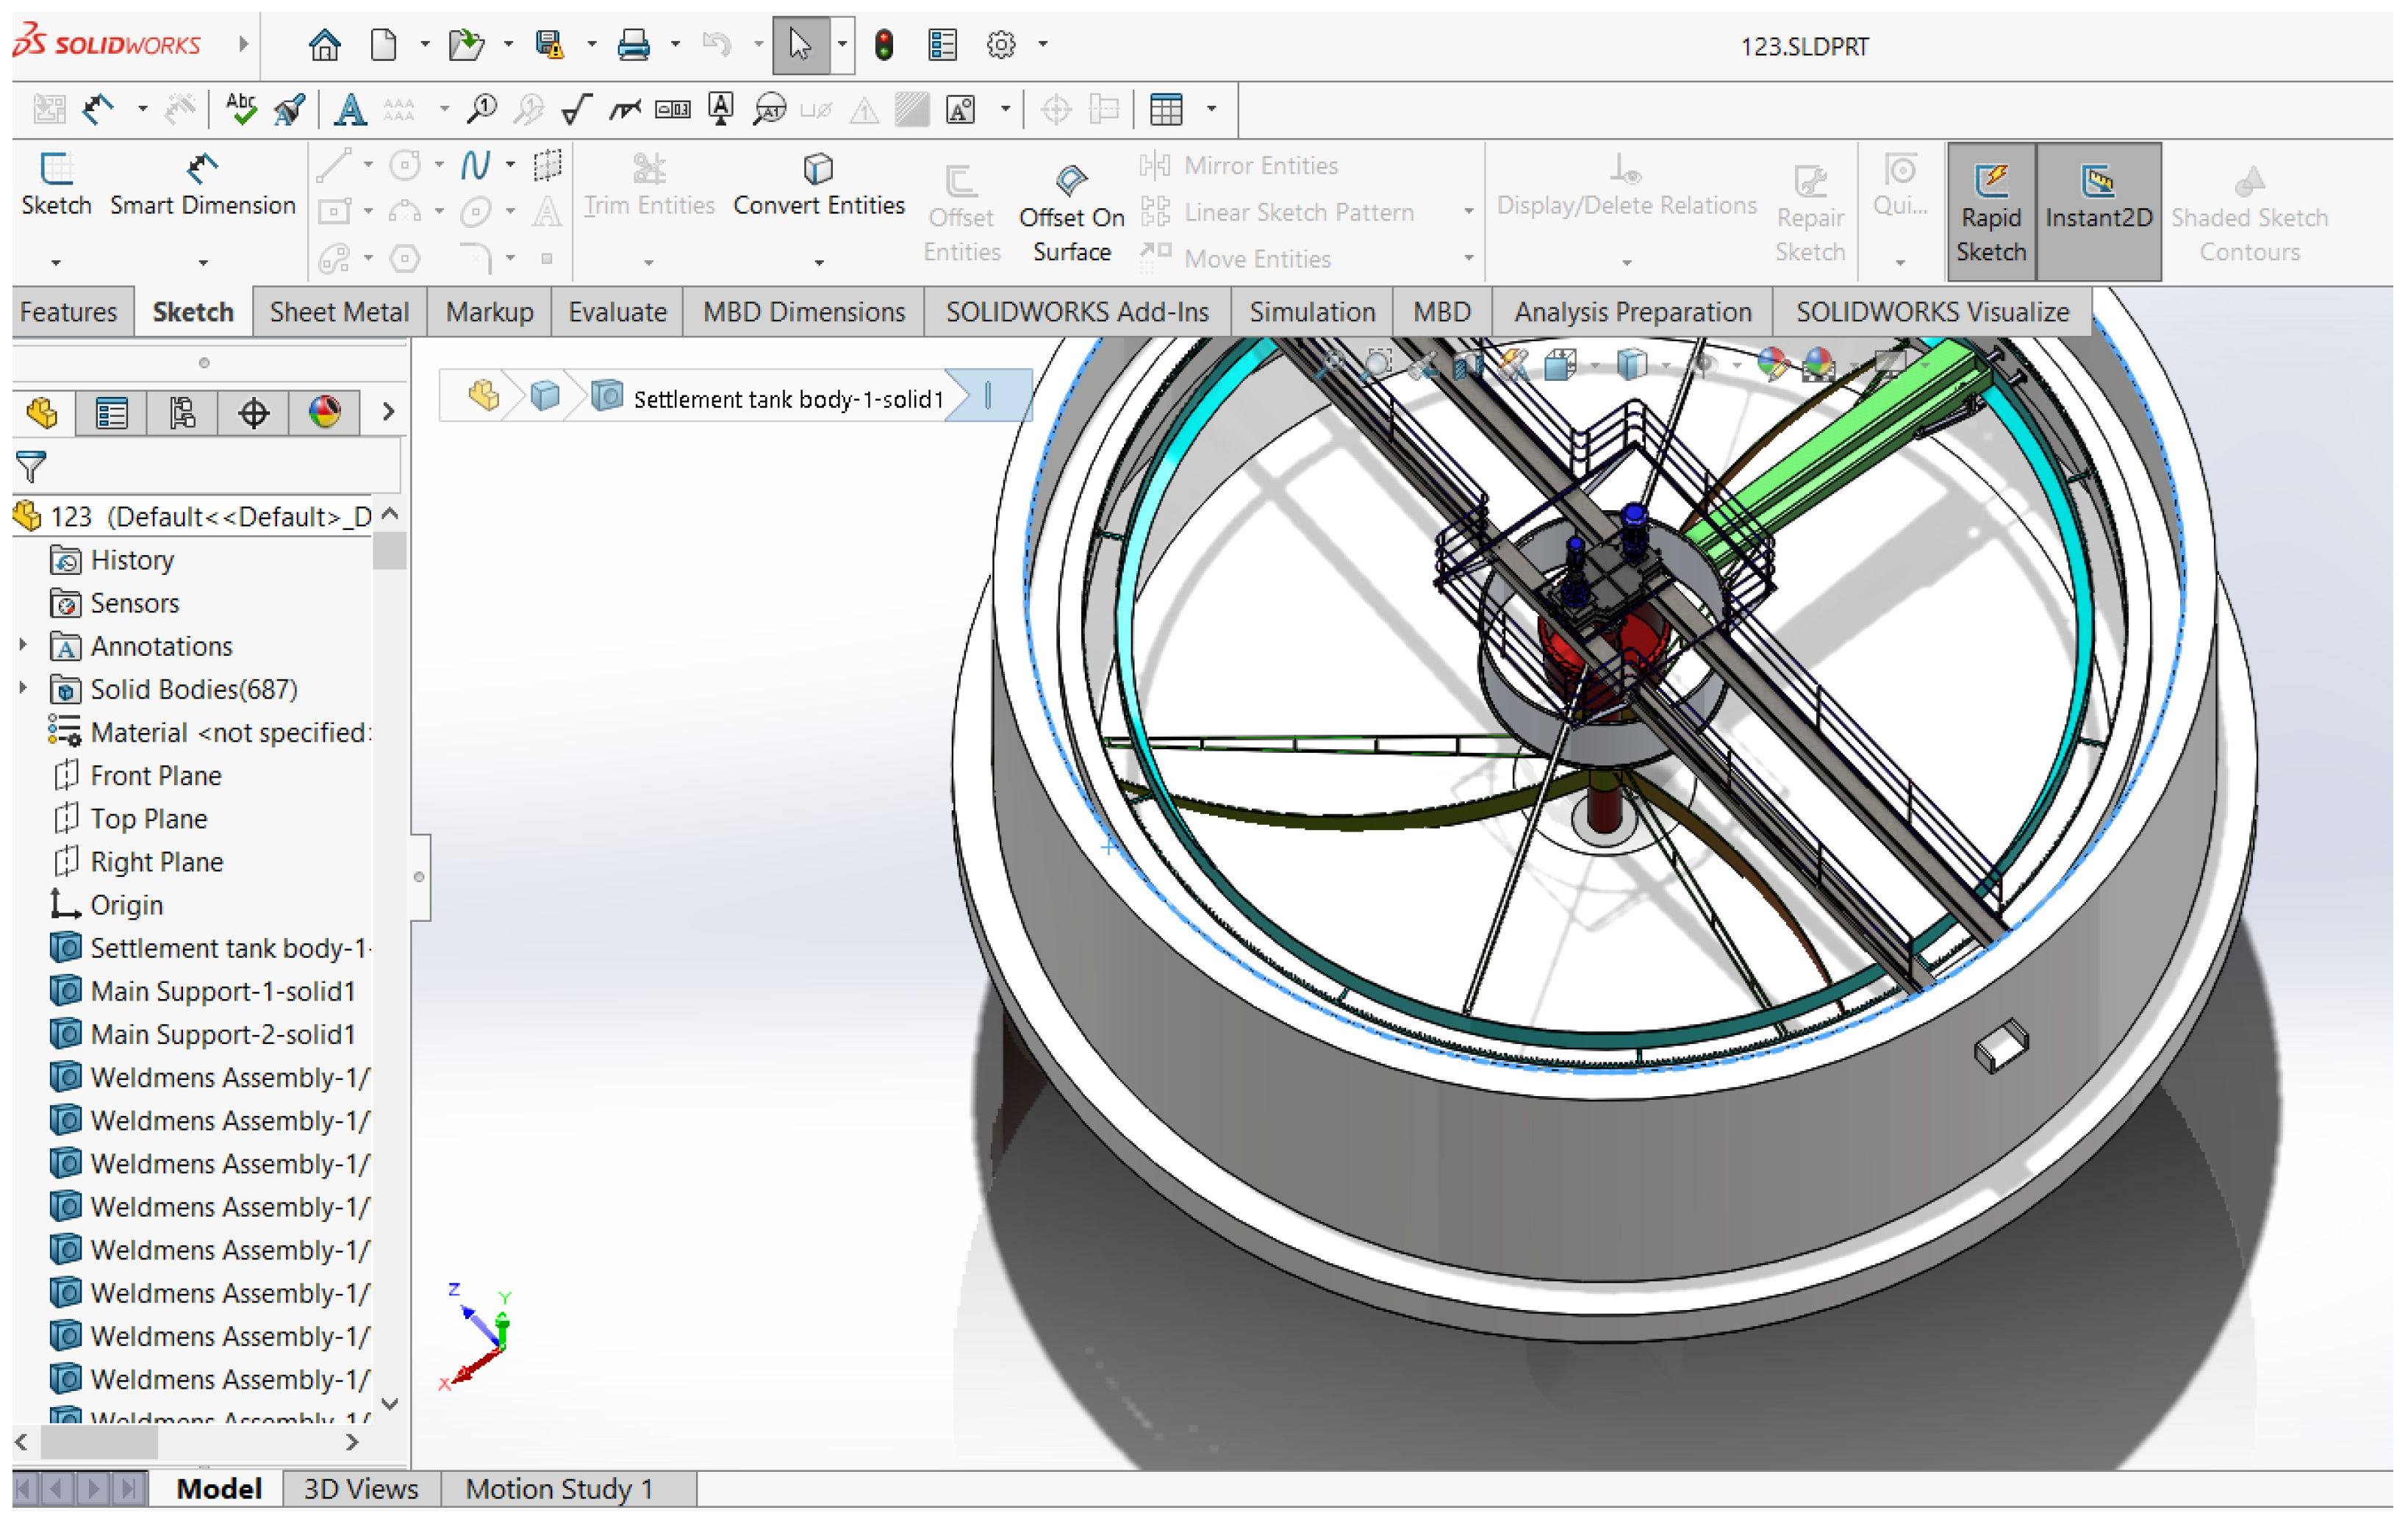Toggle the Select cursor tool
The image size is (2408, 1524).
tap(800, 45)
